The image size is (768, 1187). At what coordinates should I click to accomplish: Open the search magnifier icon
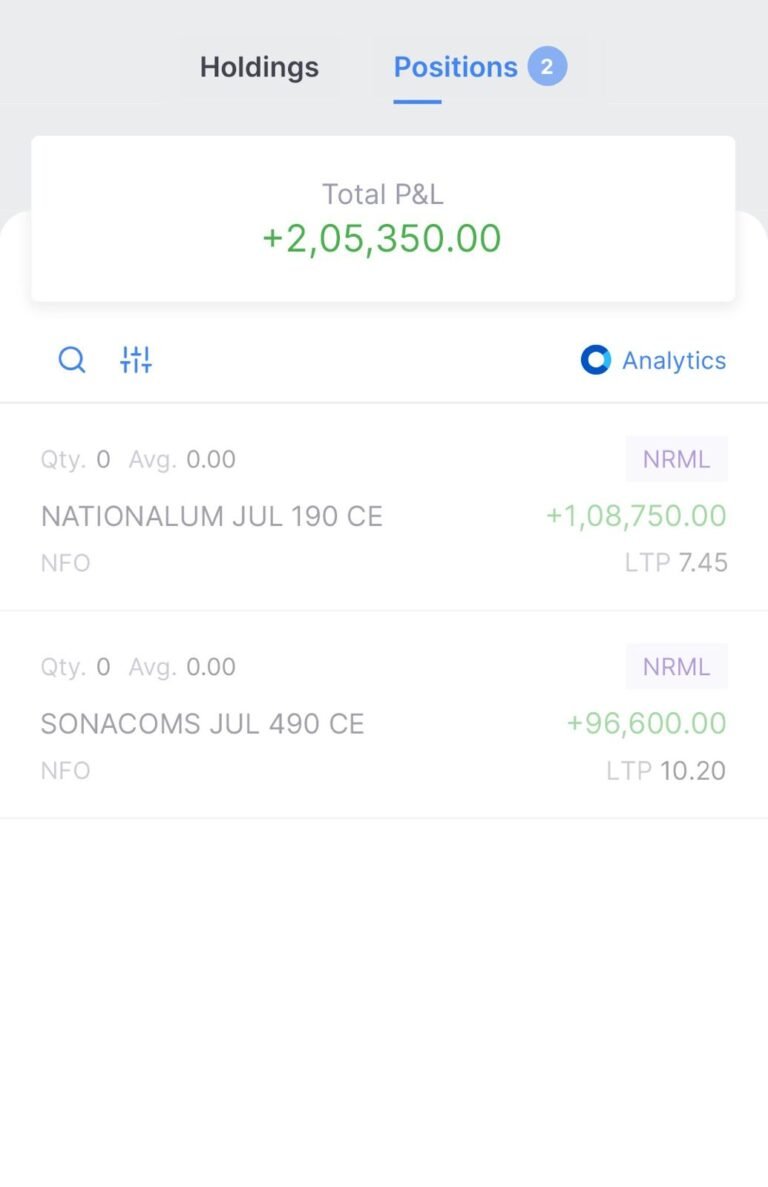[x=72, y=360]
